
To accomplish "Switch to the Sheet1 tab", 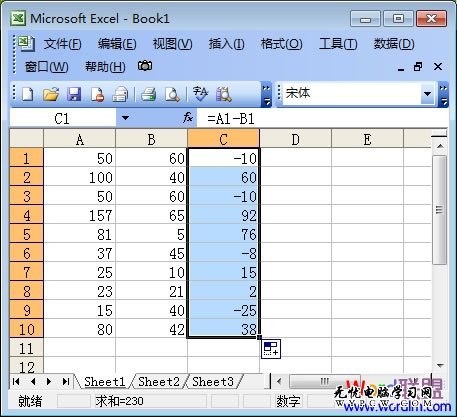I will coord(104,381).
